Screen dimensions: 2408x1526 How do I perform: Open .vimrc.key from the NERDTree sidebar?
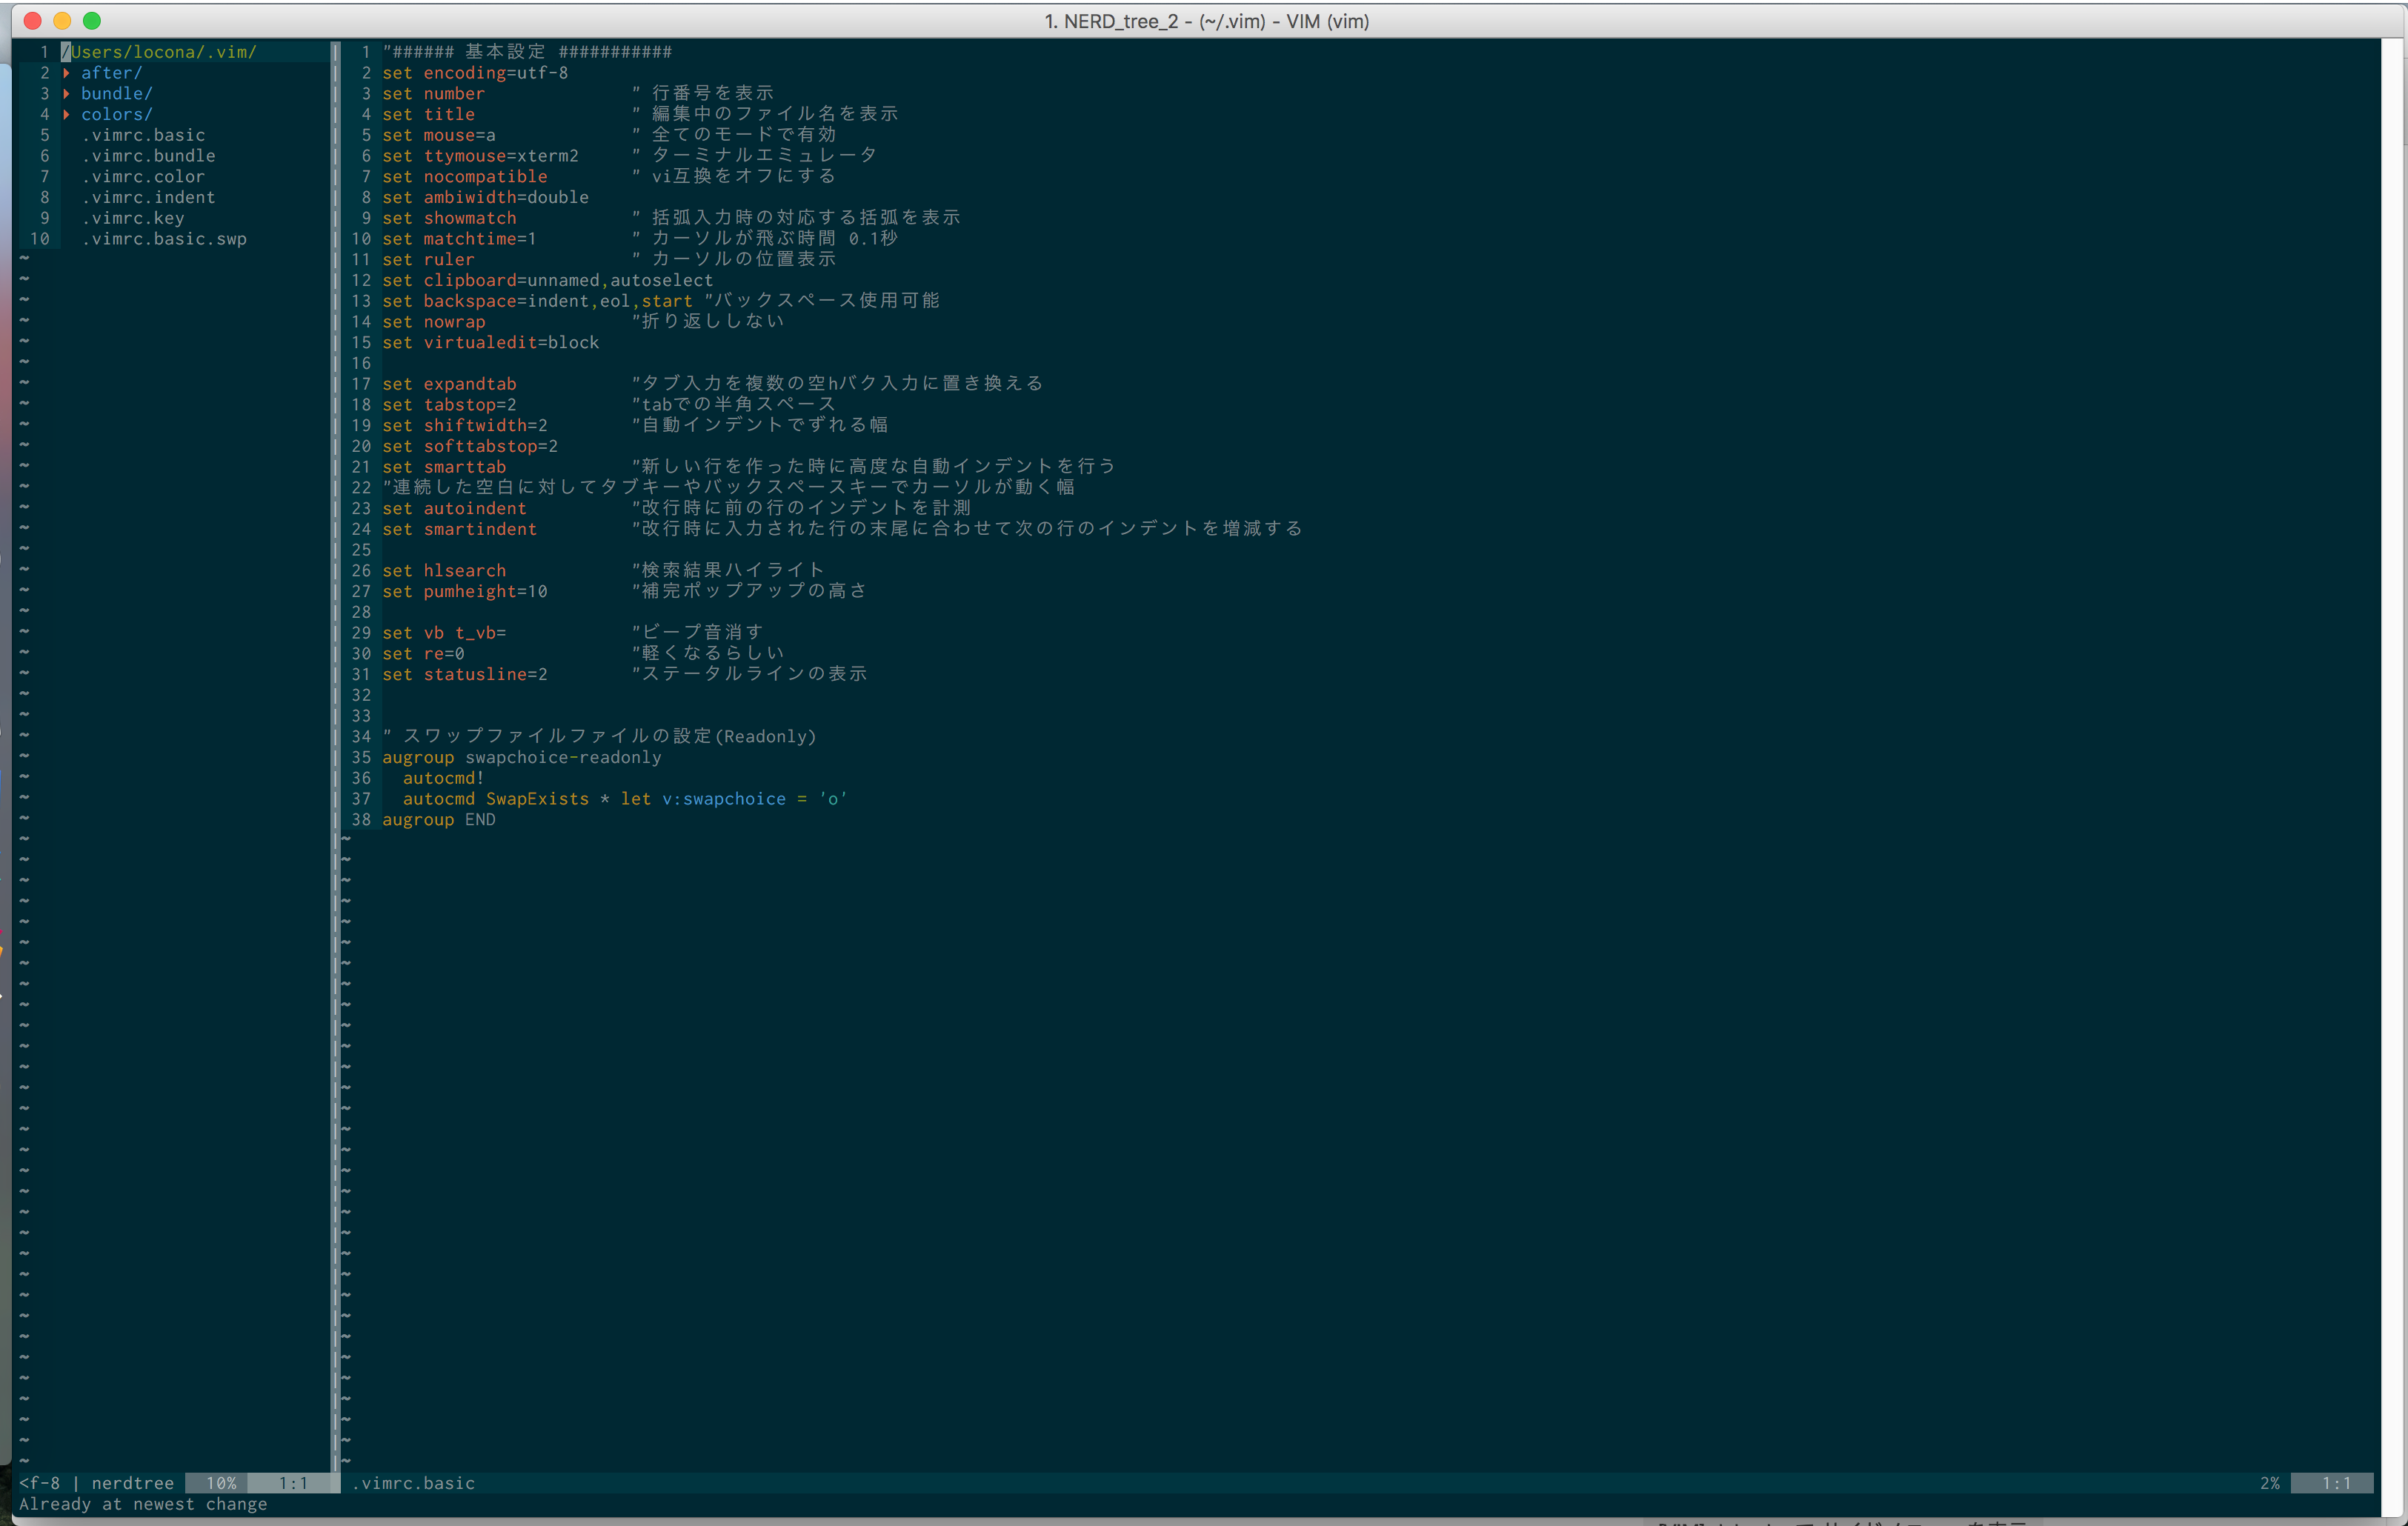133,218
